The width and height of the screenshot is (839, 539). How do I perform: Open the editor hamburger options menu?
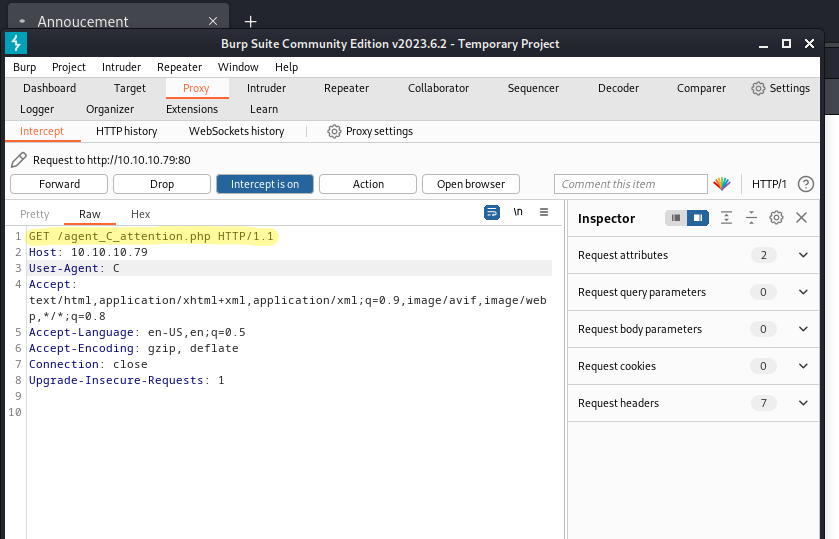(544, 213)
